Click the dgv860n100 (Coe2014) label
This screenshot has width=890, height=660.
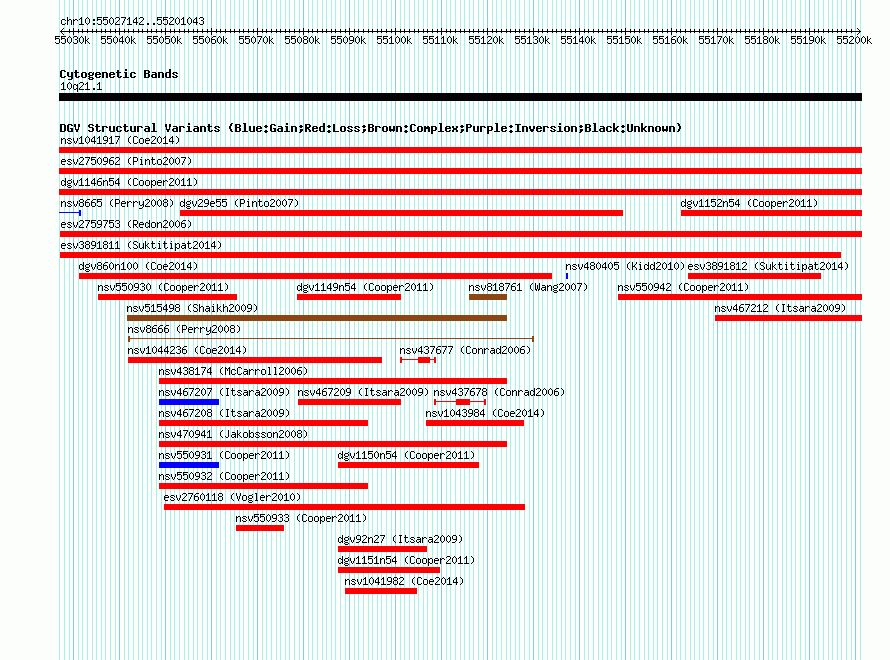(138, 266)
